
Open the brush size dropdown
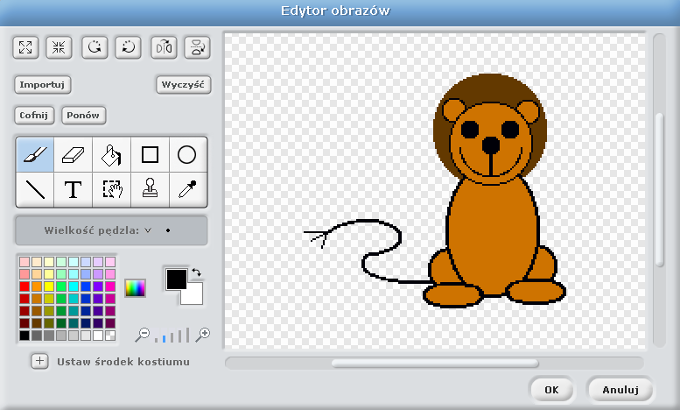[148, 230]
